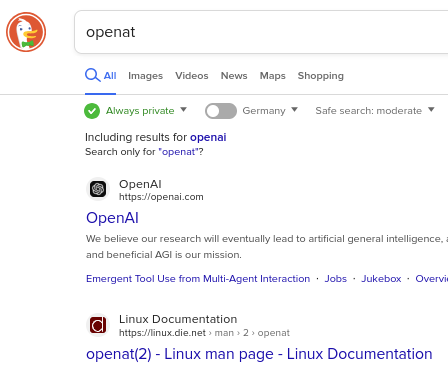Screen dimensions: 448x366
Task: Switch to the All results tab
Action: click(x=101, y=76)
